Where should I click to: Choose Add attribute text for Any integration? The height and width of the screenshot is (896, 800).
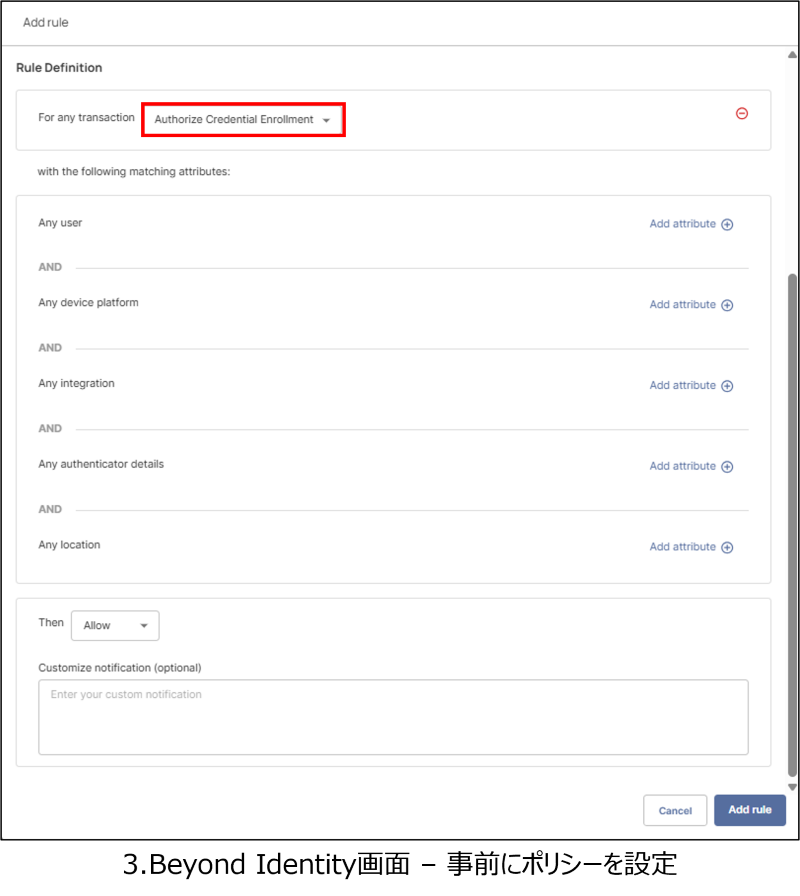pyautogui.click(x=682, y=386)
